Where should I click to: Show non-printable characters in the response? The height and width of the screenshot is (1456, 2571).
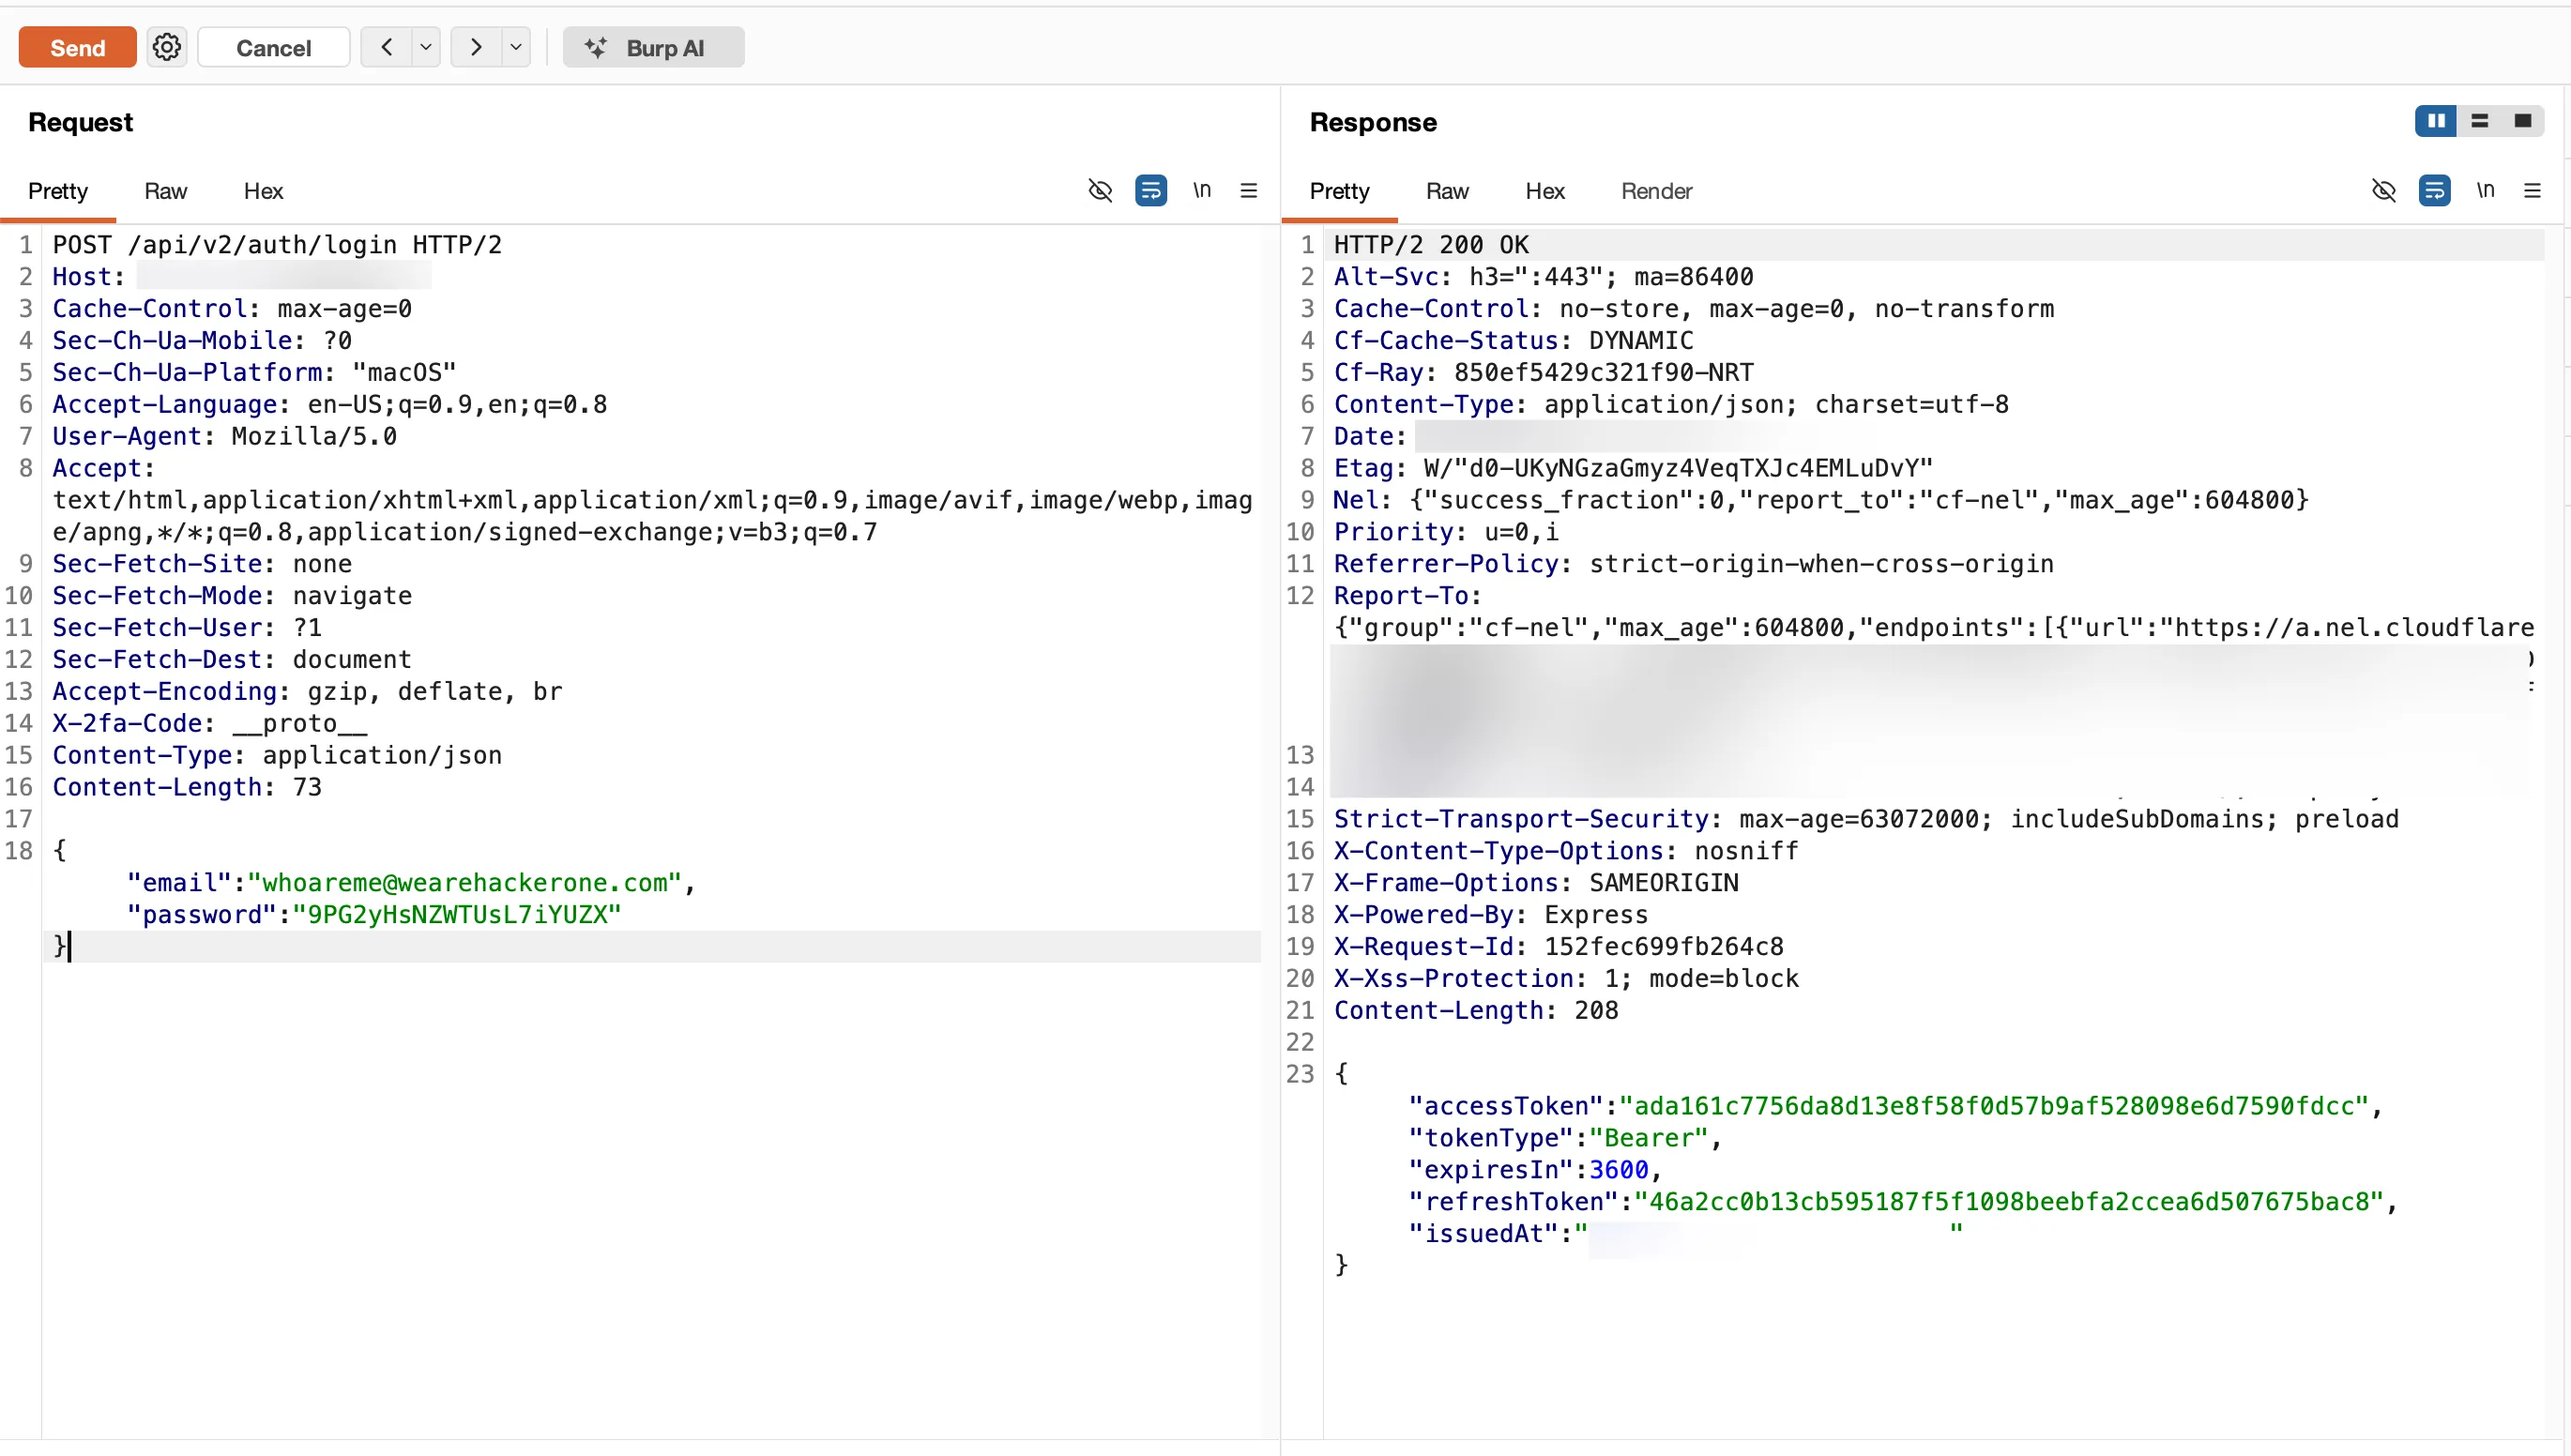[2385, 190]
